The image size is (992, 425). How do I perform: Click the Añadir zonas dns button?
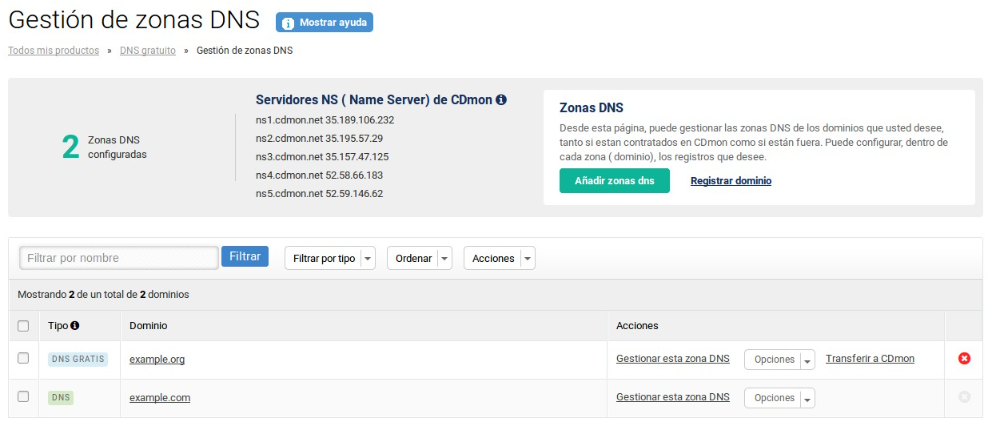click(x=614, y=181)
